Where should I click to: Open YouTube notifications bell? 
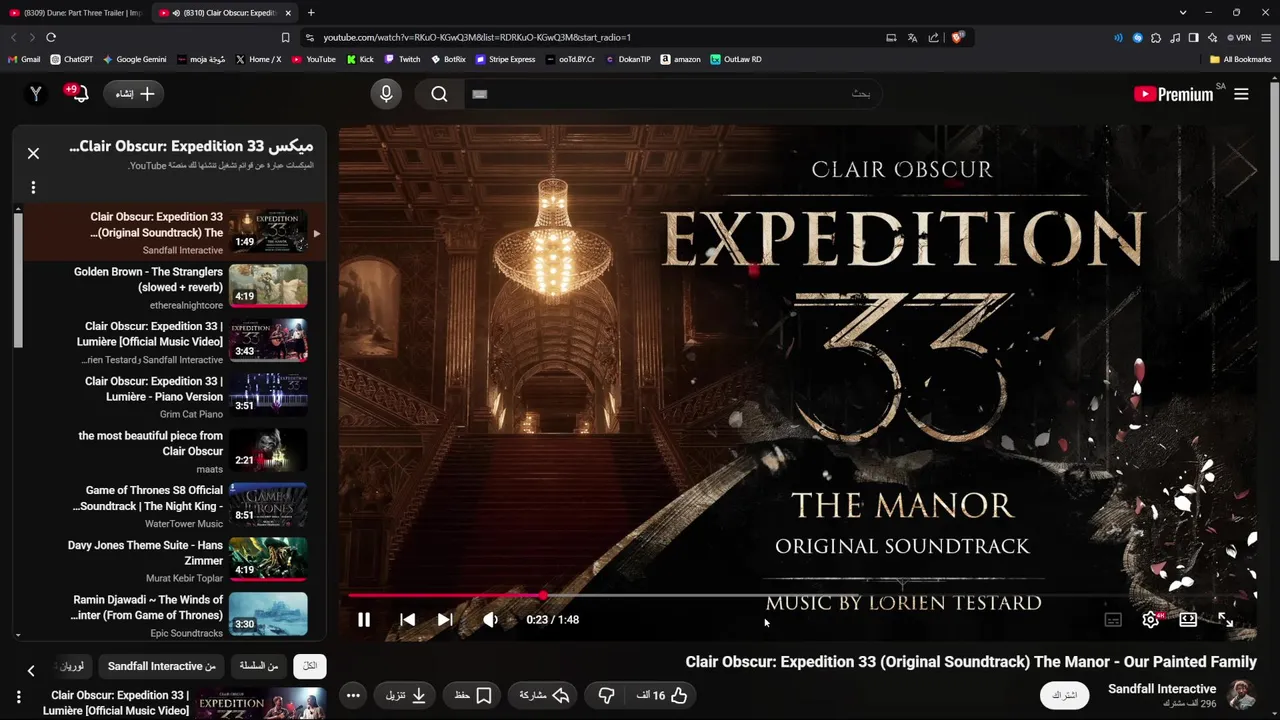(79, 94)
